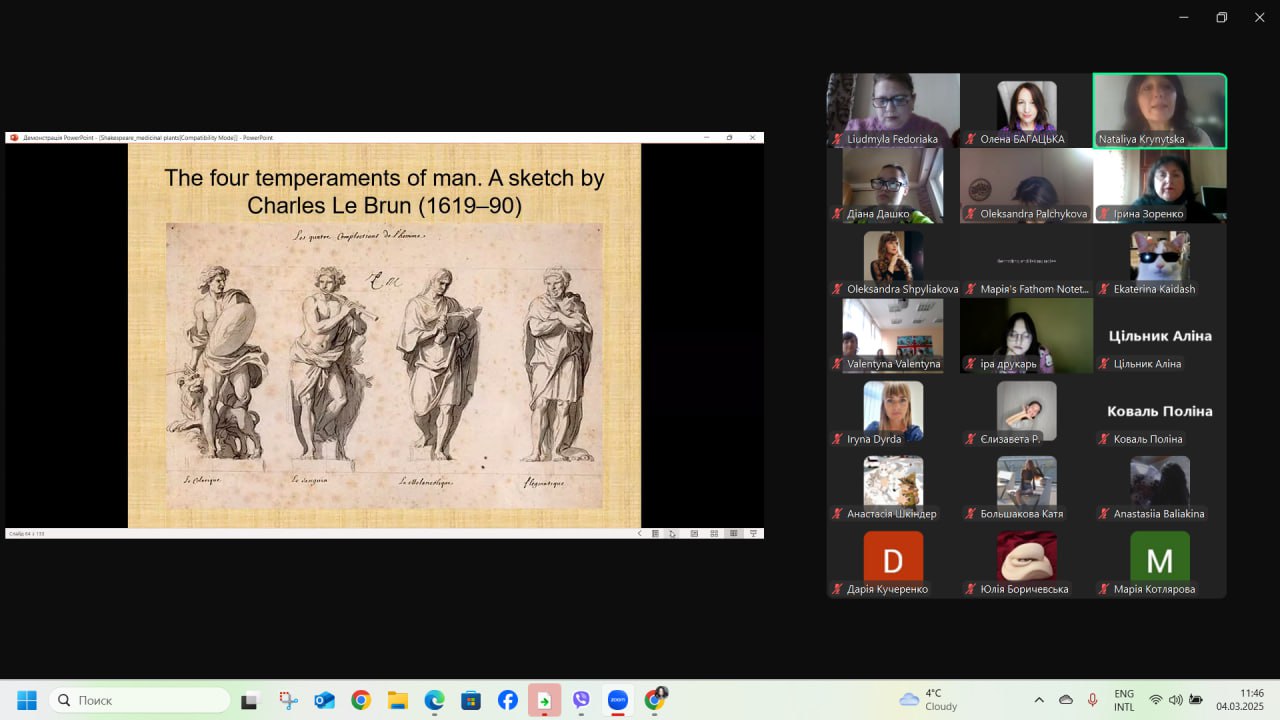1280x720 pixels.
Task: Select Олена БАГАЦЬКА participant tile
Action: pyautogui.click(x=1026, y=110)
